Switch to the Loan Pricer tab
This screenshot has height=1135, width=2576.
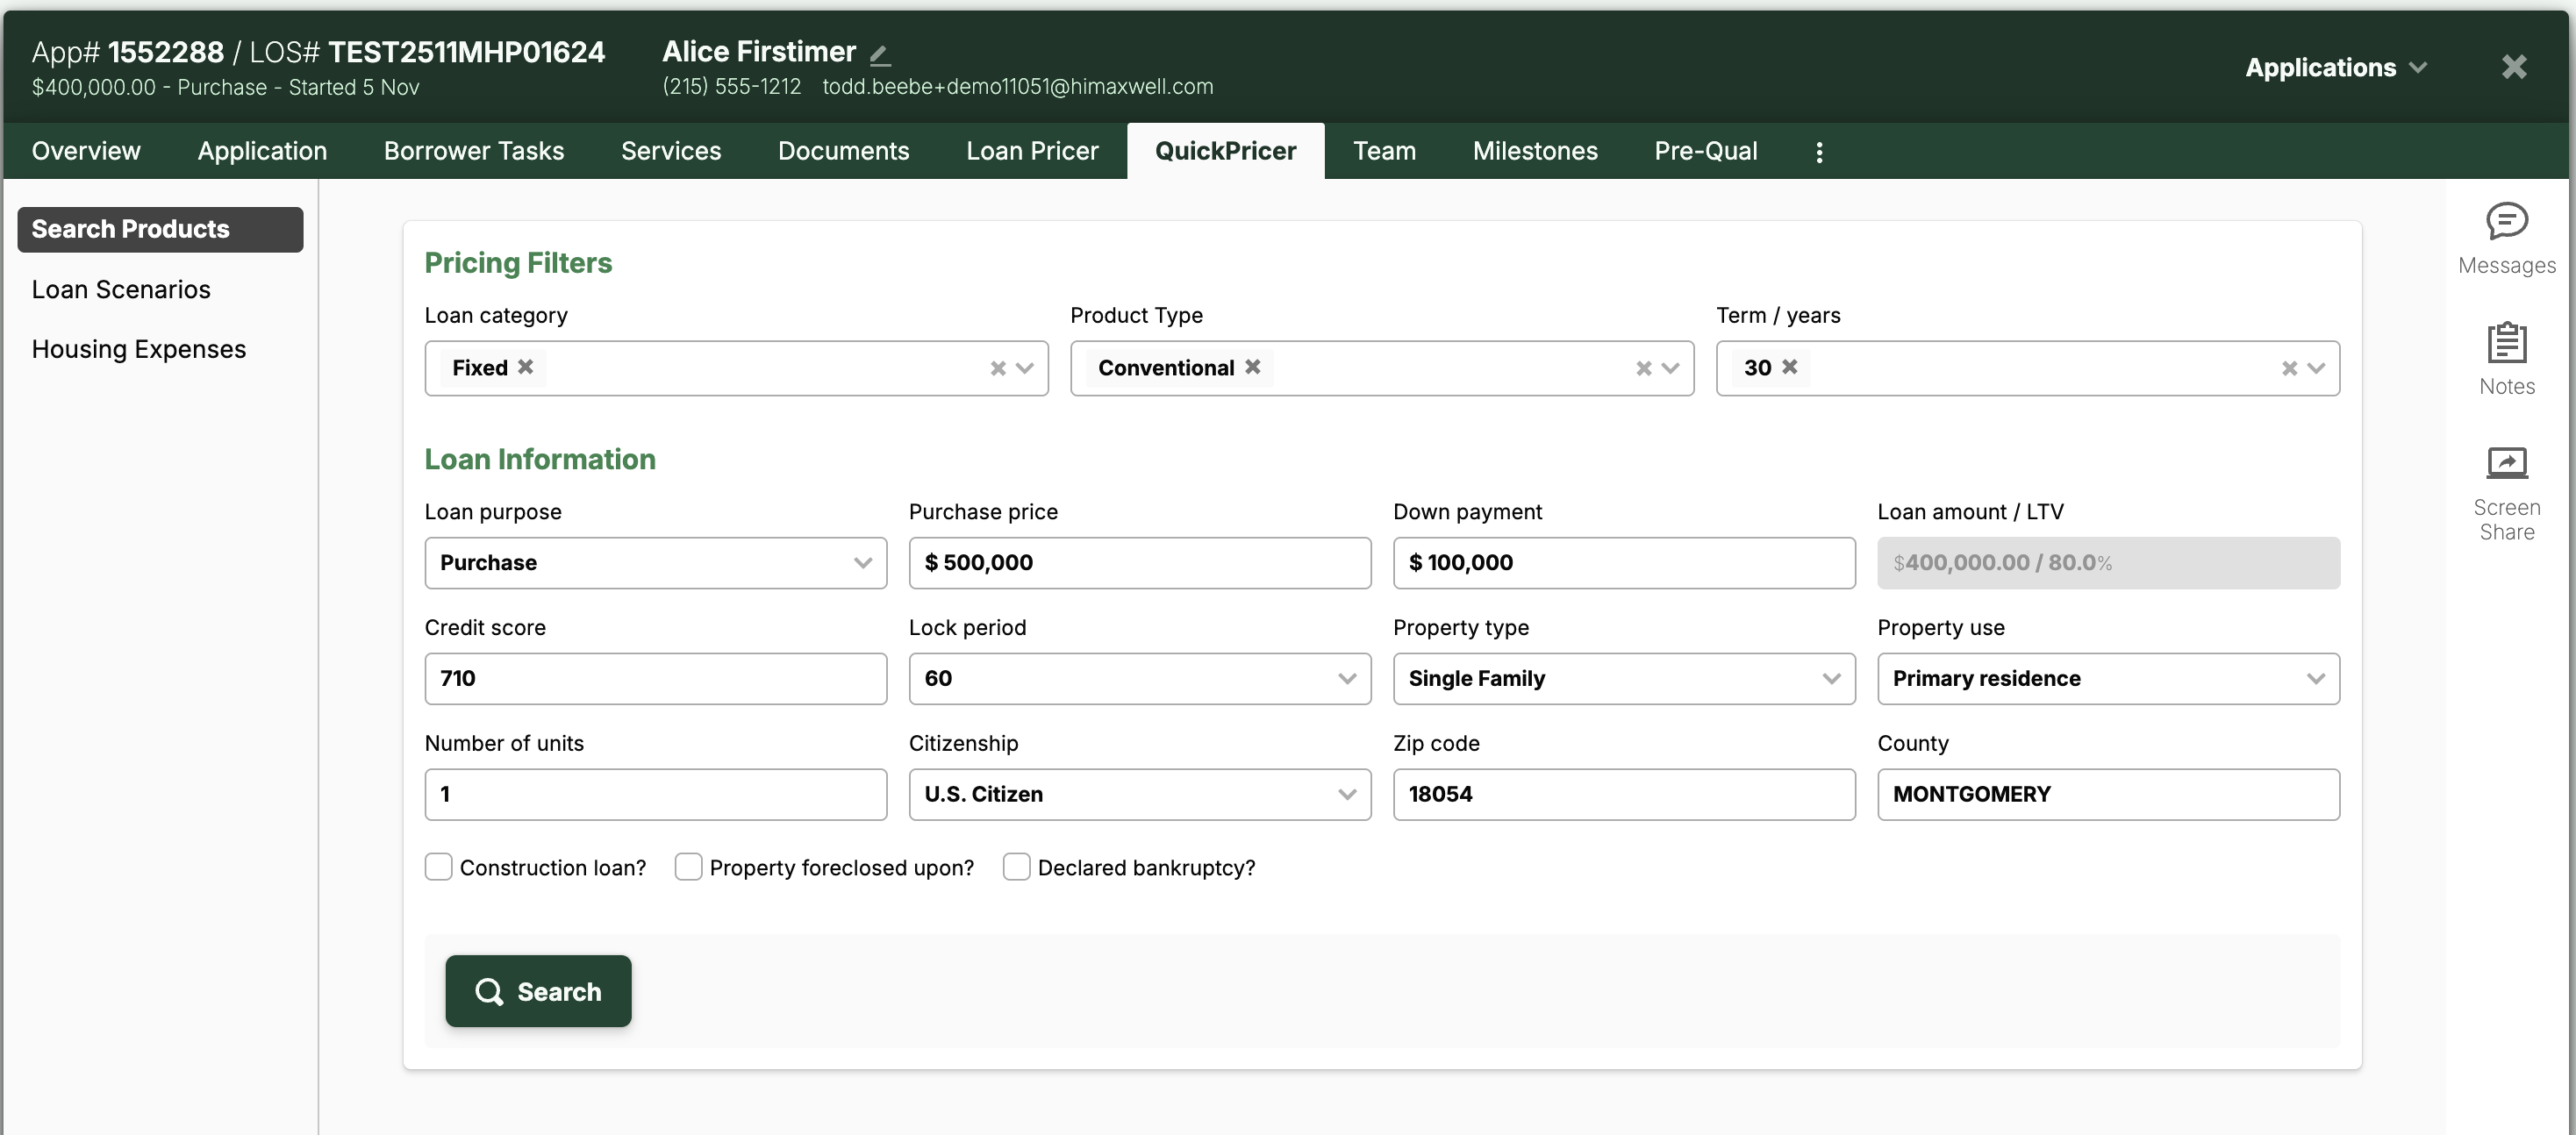[1032, 151]
